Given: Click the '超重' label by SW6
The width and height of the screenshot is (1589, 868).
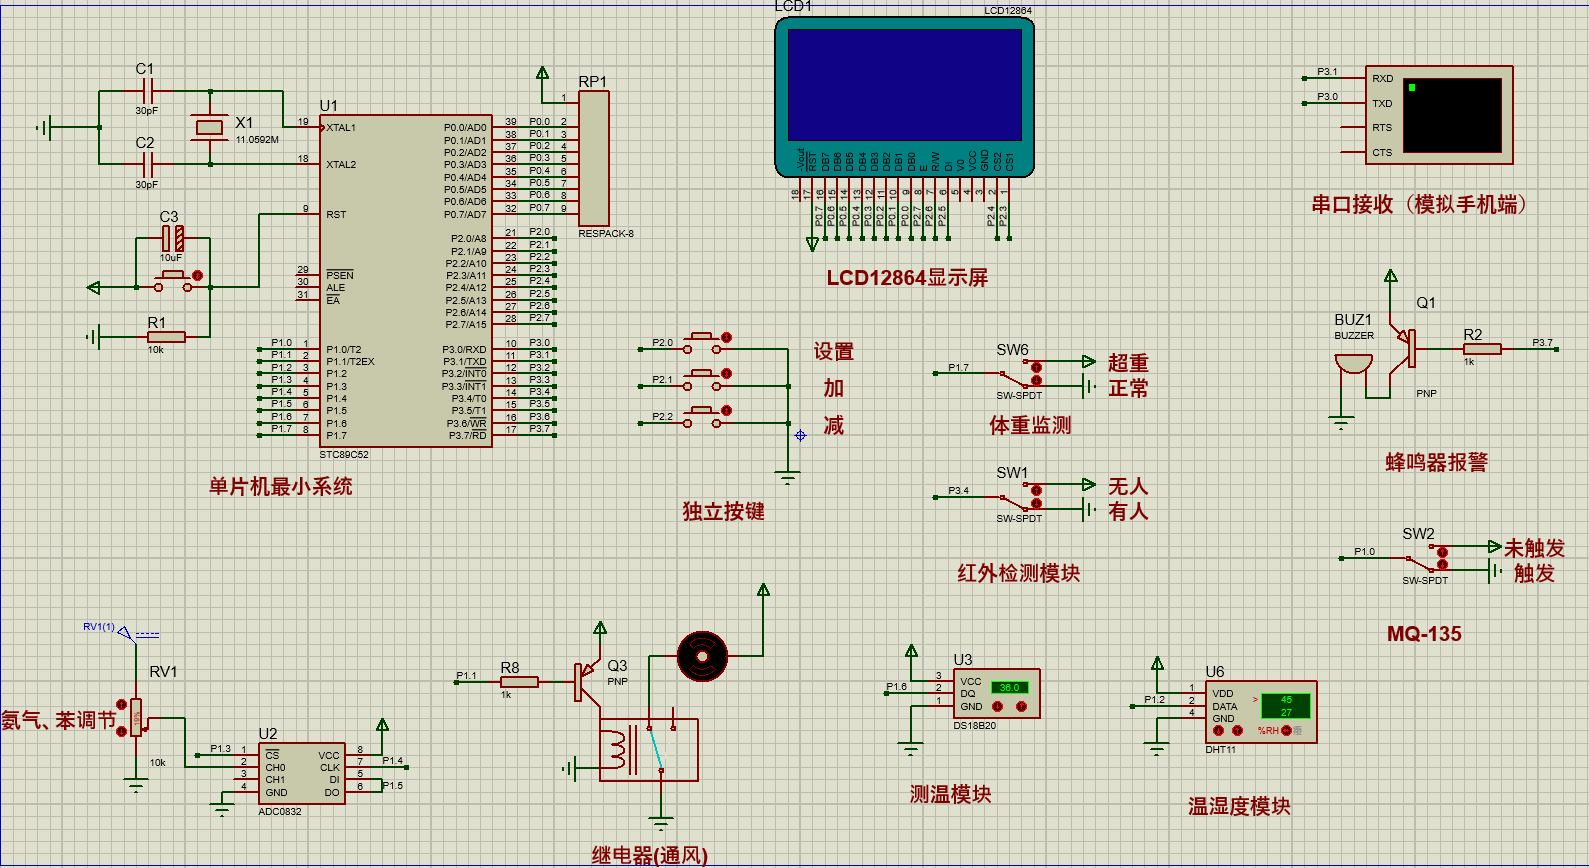Looking at the screenshot, I should tap(1128, 363).
